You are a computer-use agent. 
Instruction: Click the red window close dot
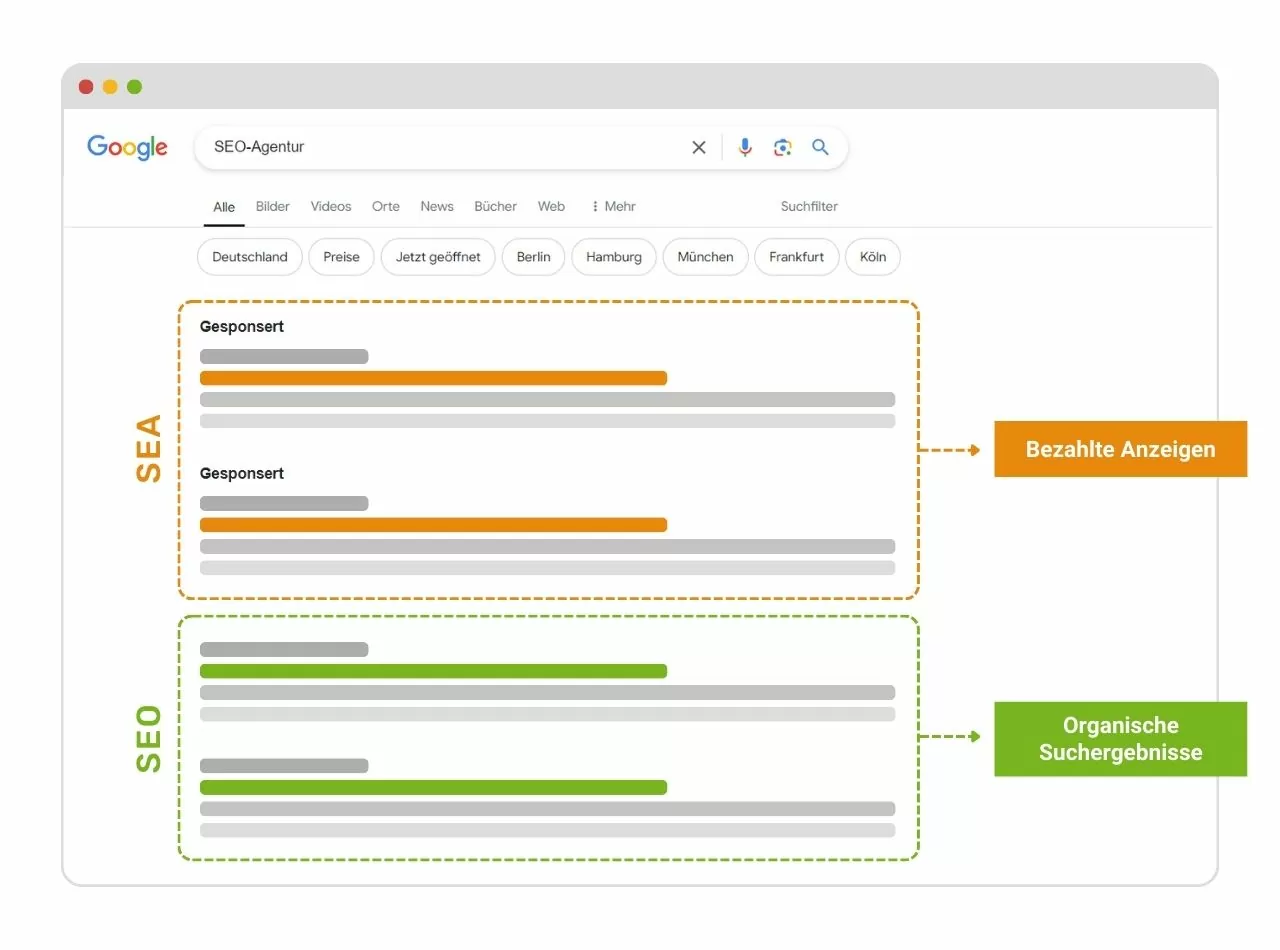(x=86, y=87)
